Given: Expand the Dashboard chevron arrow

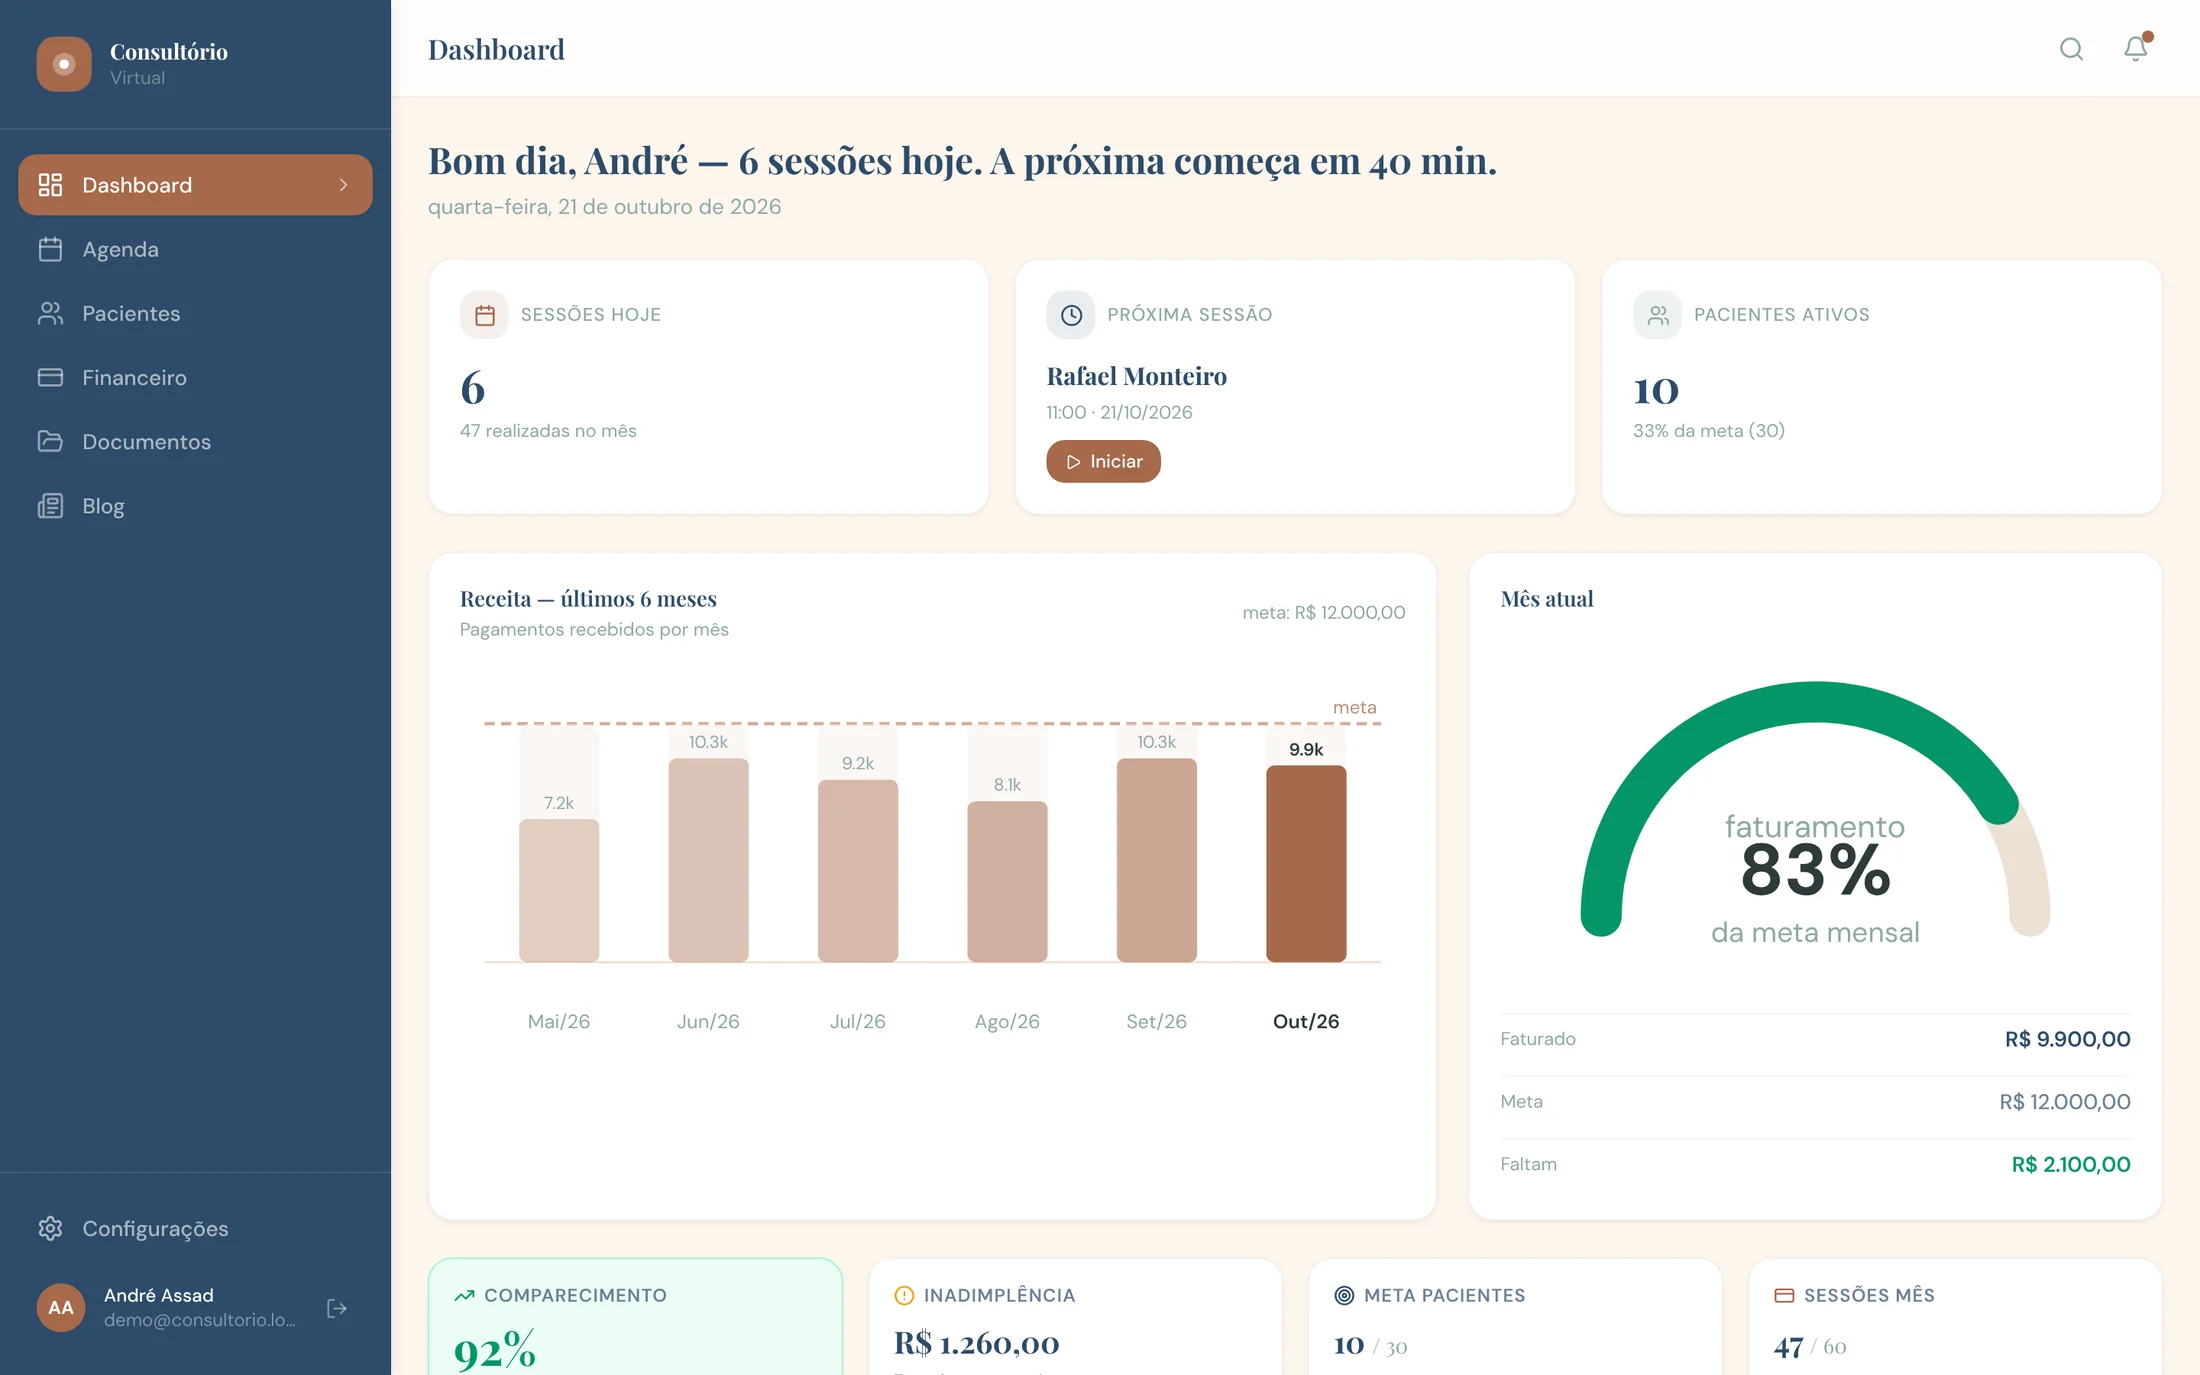Looking at the screenshot, I should 344,185.
